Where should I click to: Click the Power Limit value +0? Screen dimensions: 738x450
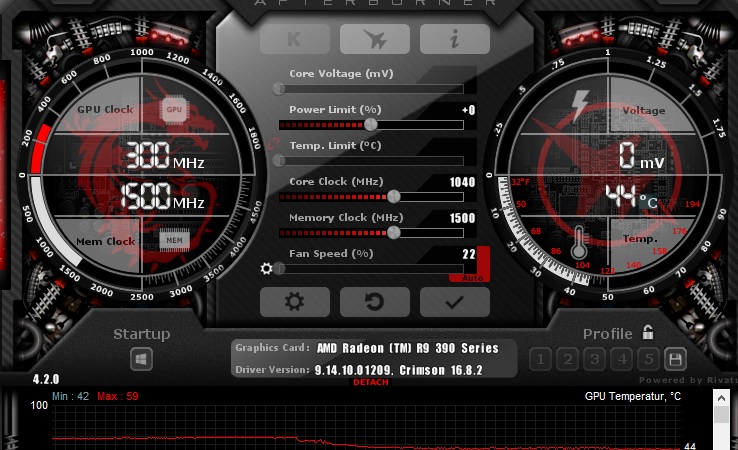tap(468, 110)
